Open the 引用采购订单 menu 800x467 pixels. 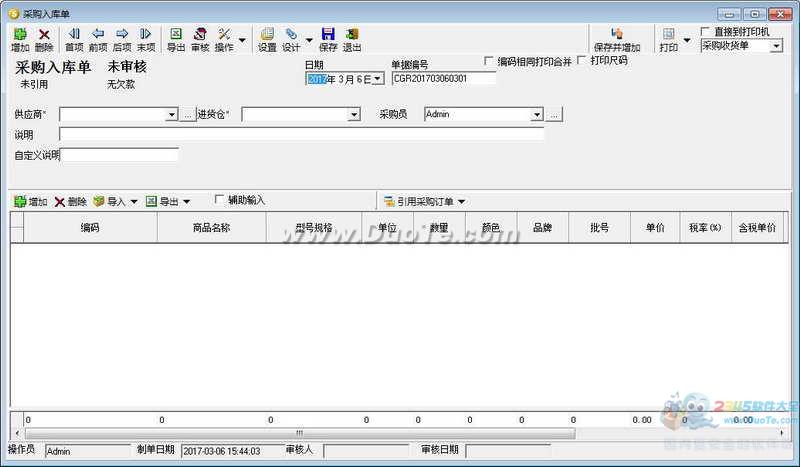(x=425, y=201)
